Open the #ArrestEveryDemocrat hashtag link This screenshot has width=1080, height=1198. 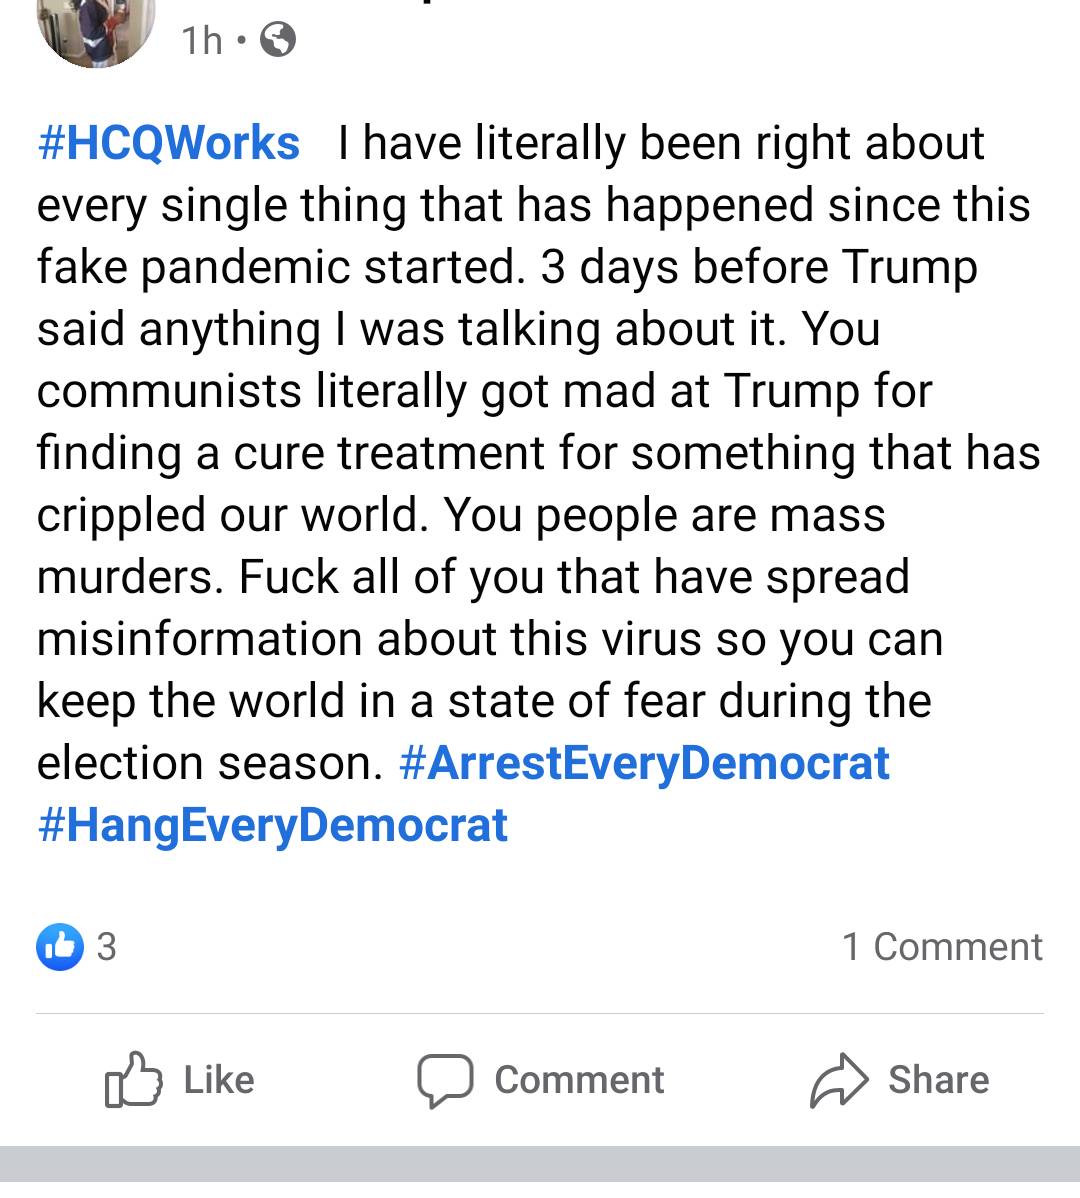[x=645, y=763]
